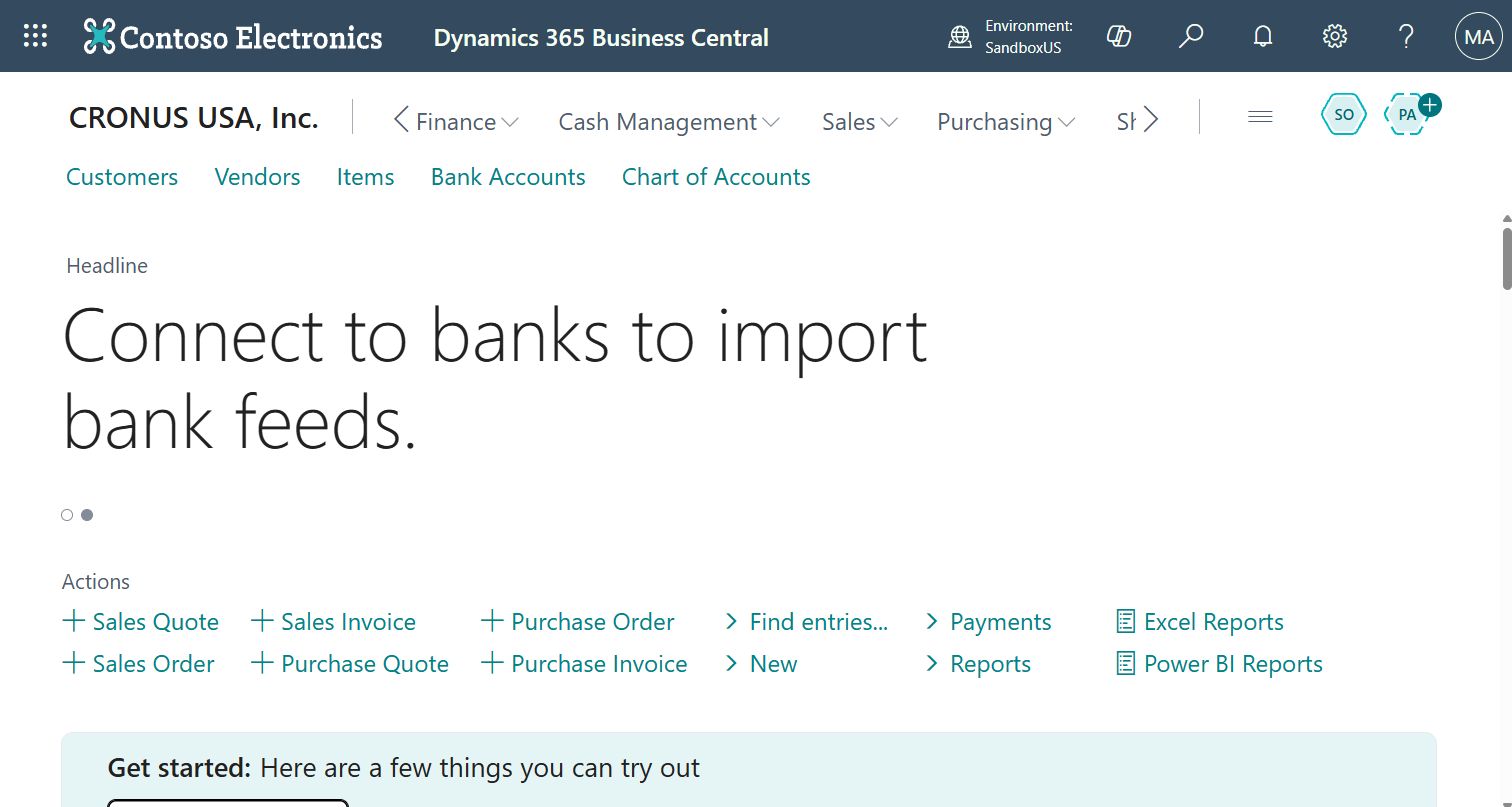Open the Items list
Viewport: 1512px width, 807px height.
[365, 177]
